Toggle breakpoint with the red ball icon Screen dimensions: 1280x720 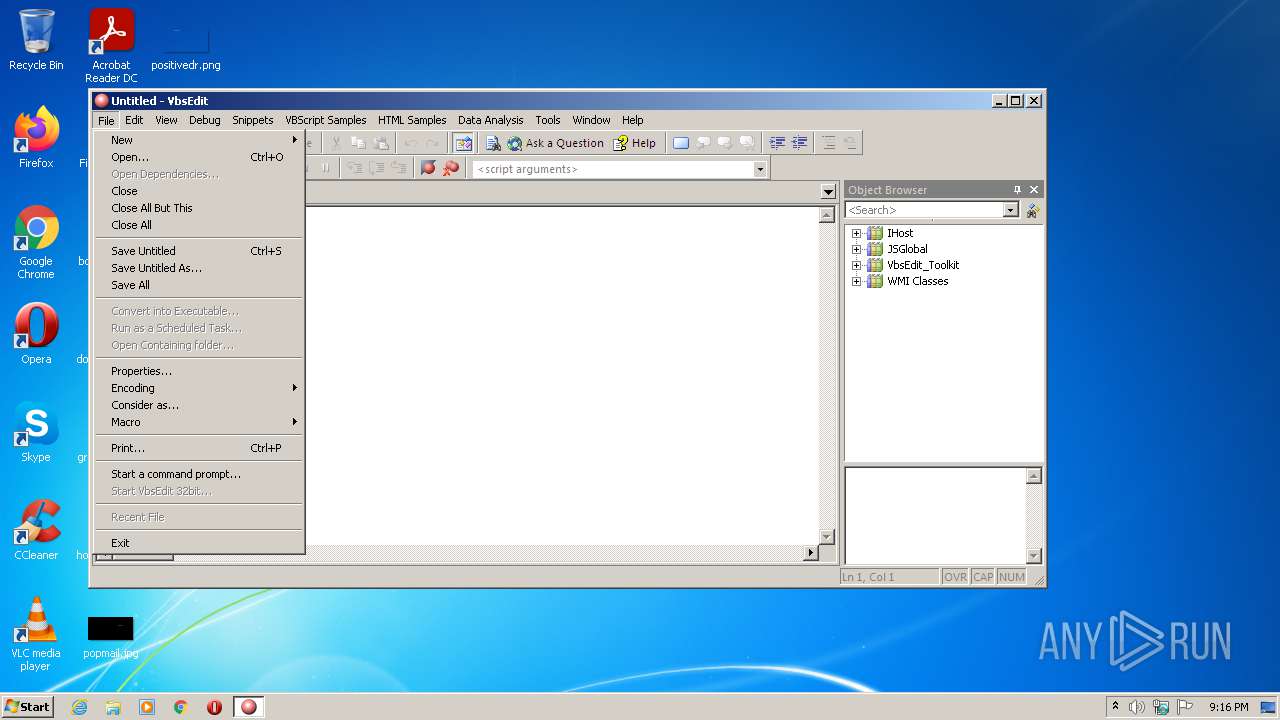click(428, 168)
